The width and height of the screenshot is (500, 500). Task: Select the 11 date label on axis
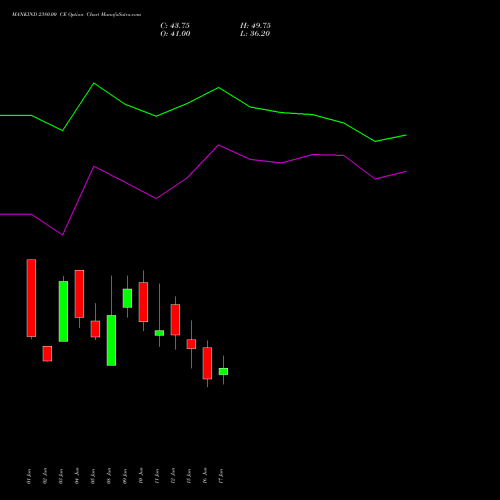point(157,476)
